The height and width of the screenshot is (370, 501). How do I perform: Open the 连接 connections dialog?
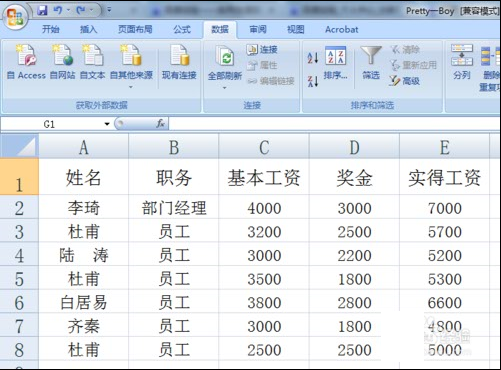click(x=262, y=50)
